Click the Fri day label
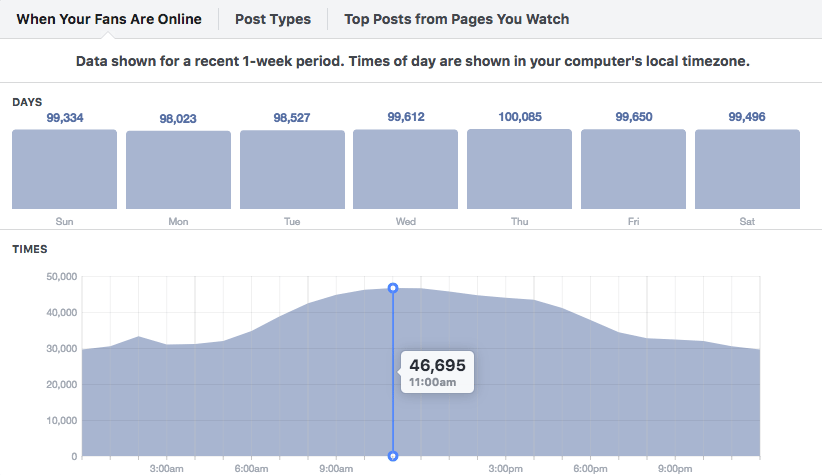This screenshot has width=822, height=475. 633,221
